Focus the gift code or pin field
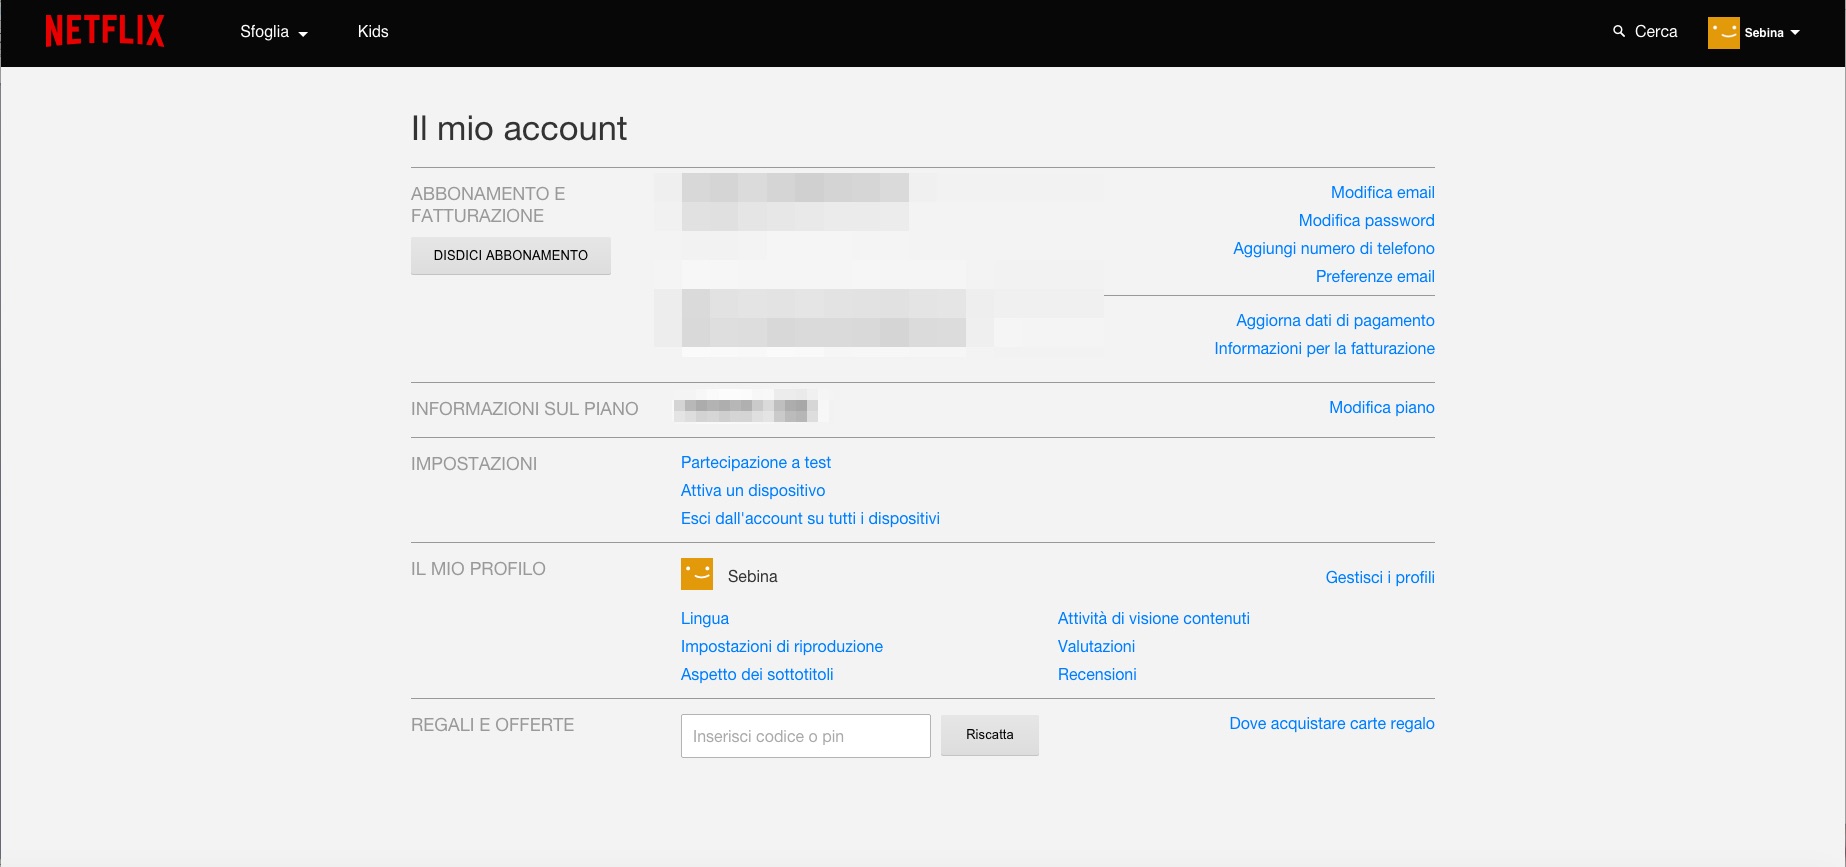The image size is (1846, 867). (x=805, y=736)
